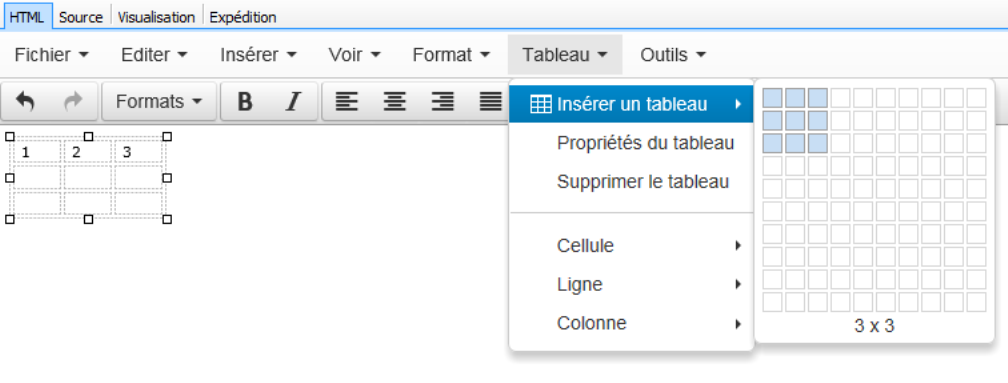Screen dimensions: 1008x383
Task: Switch to the Visualisation tab
Action: (x=156, y=17)
